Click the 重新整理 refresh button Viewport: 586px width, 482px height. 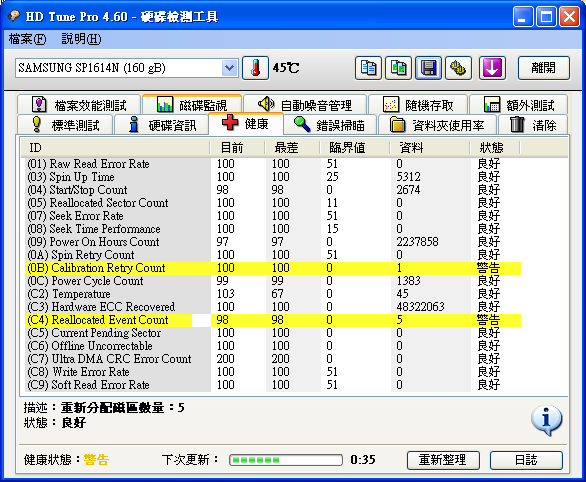click(x=443, y=460)
